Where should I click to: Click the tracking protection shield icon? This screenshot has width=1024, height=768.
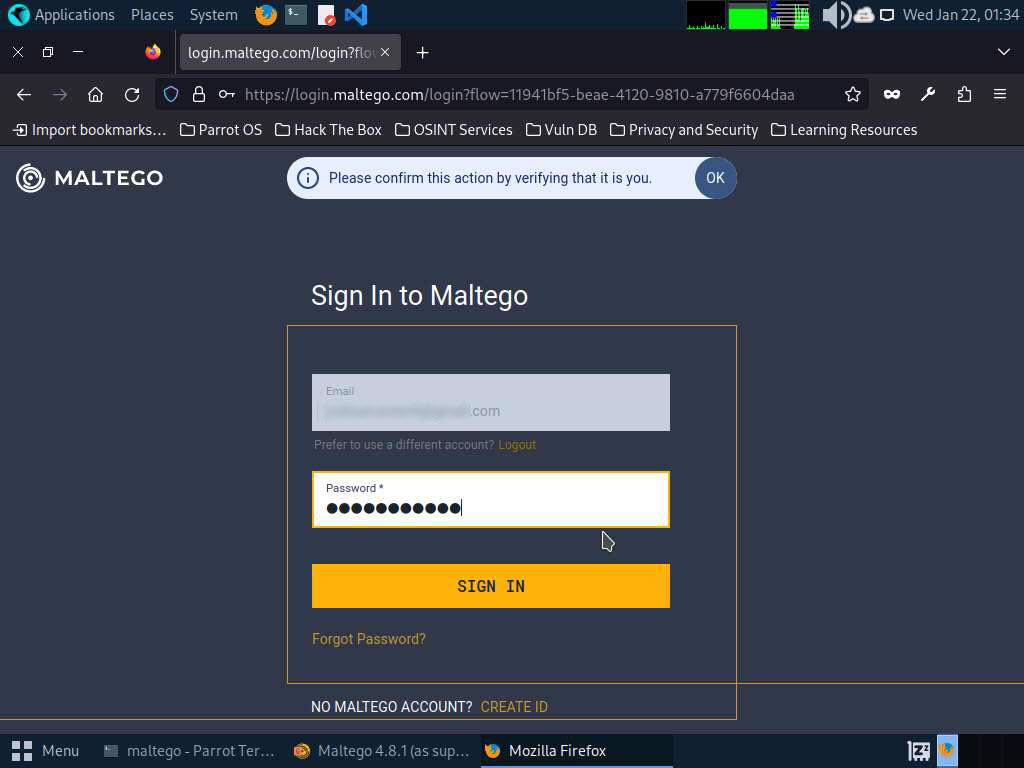(x=171, y=95)
